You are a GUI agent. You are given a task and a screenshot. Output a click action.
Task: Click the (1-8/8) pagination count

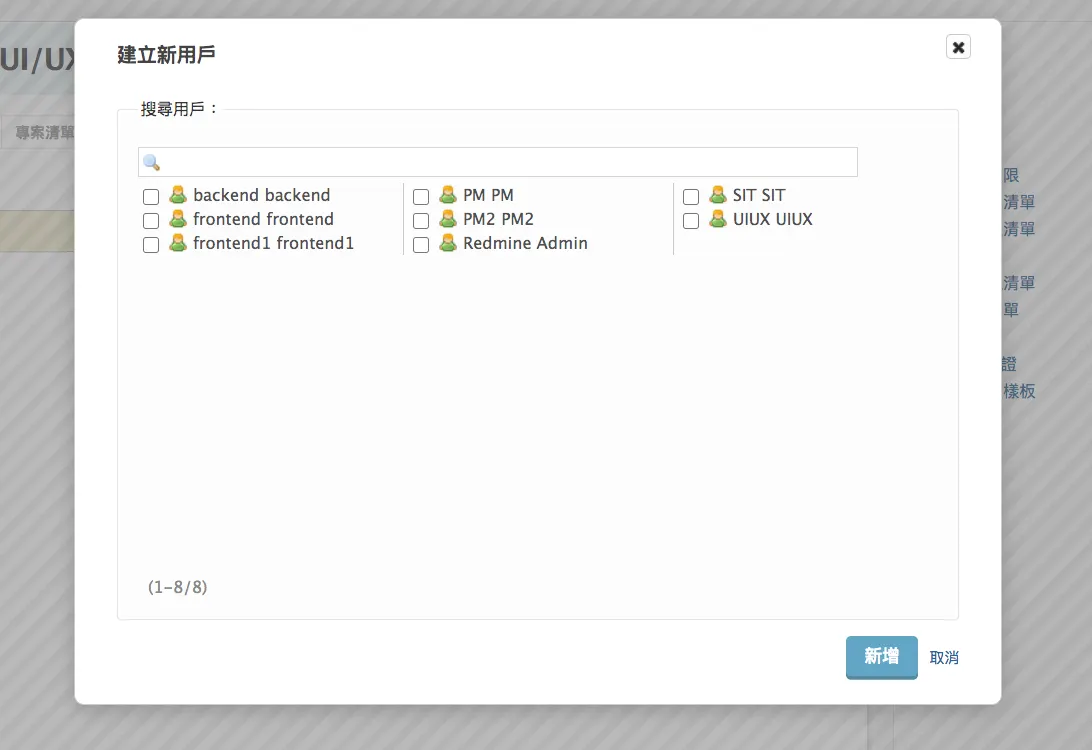pyautogui.click(x=178, y=587)
